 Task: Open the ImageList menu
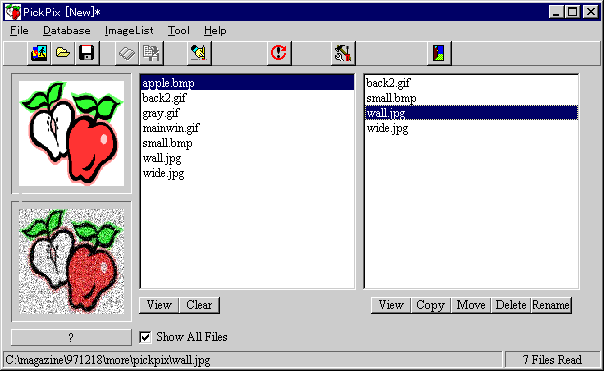click(x=129, y=30)
